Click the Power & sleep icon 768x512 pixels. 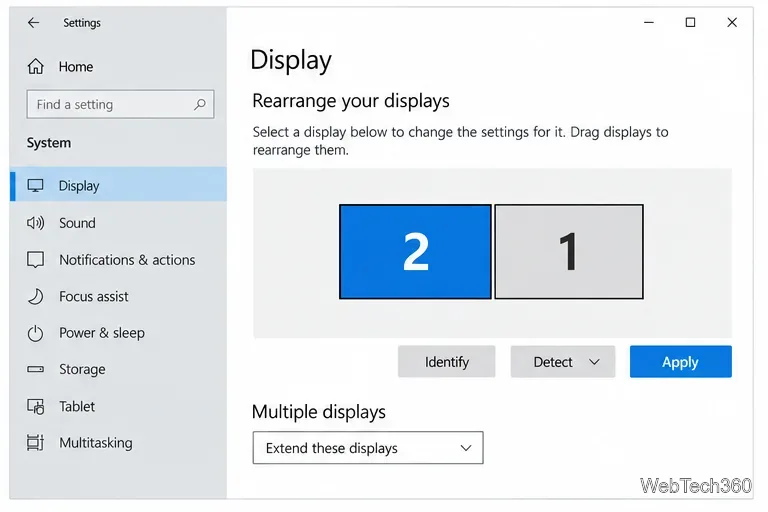click(x=35, y=333)
